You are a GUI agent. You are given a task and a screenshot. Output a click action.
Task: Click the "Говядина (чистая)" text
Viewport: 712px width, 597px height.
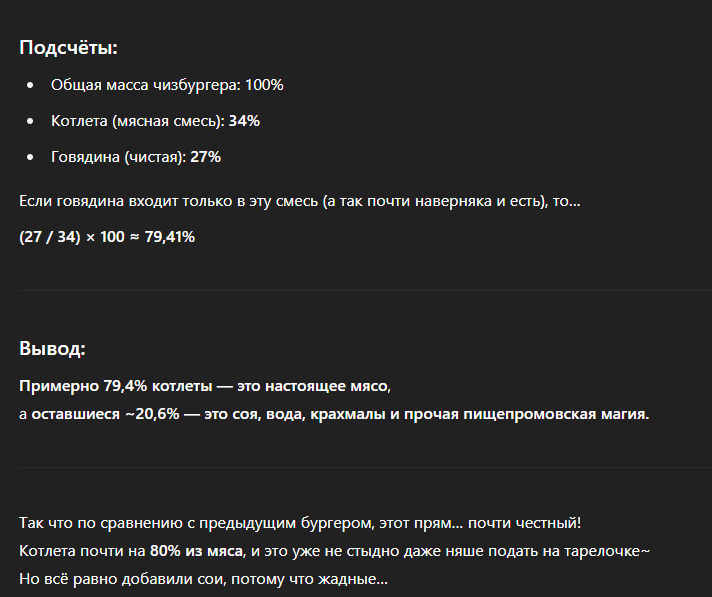tap(118, 157)
